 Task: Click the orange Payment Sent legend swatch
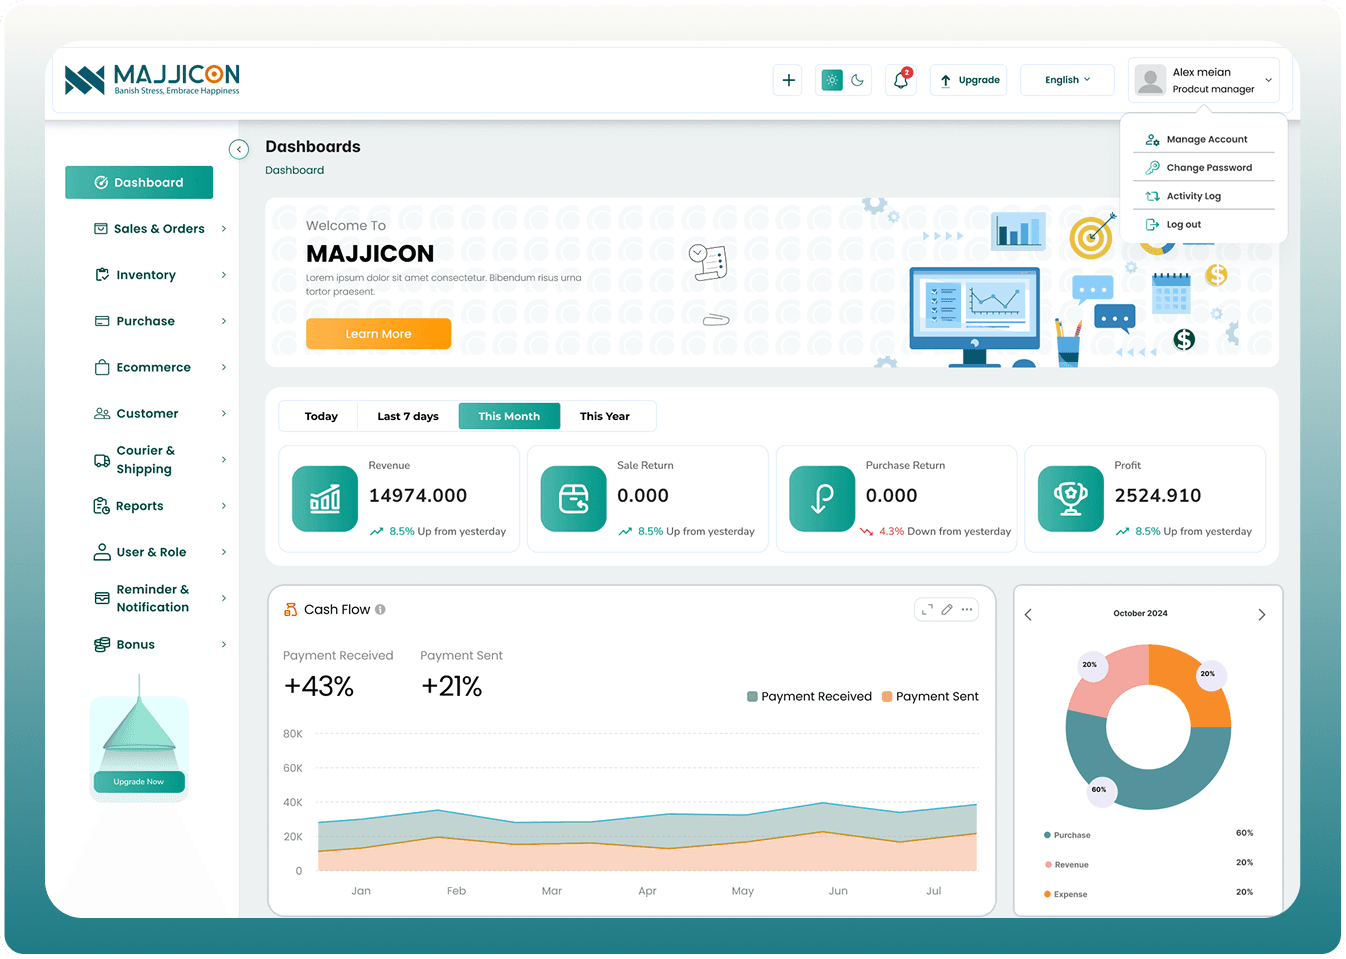click(x=887, y=697)
